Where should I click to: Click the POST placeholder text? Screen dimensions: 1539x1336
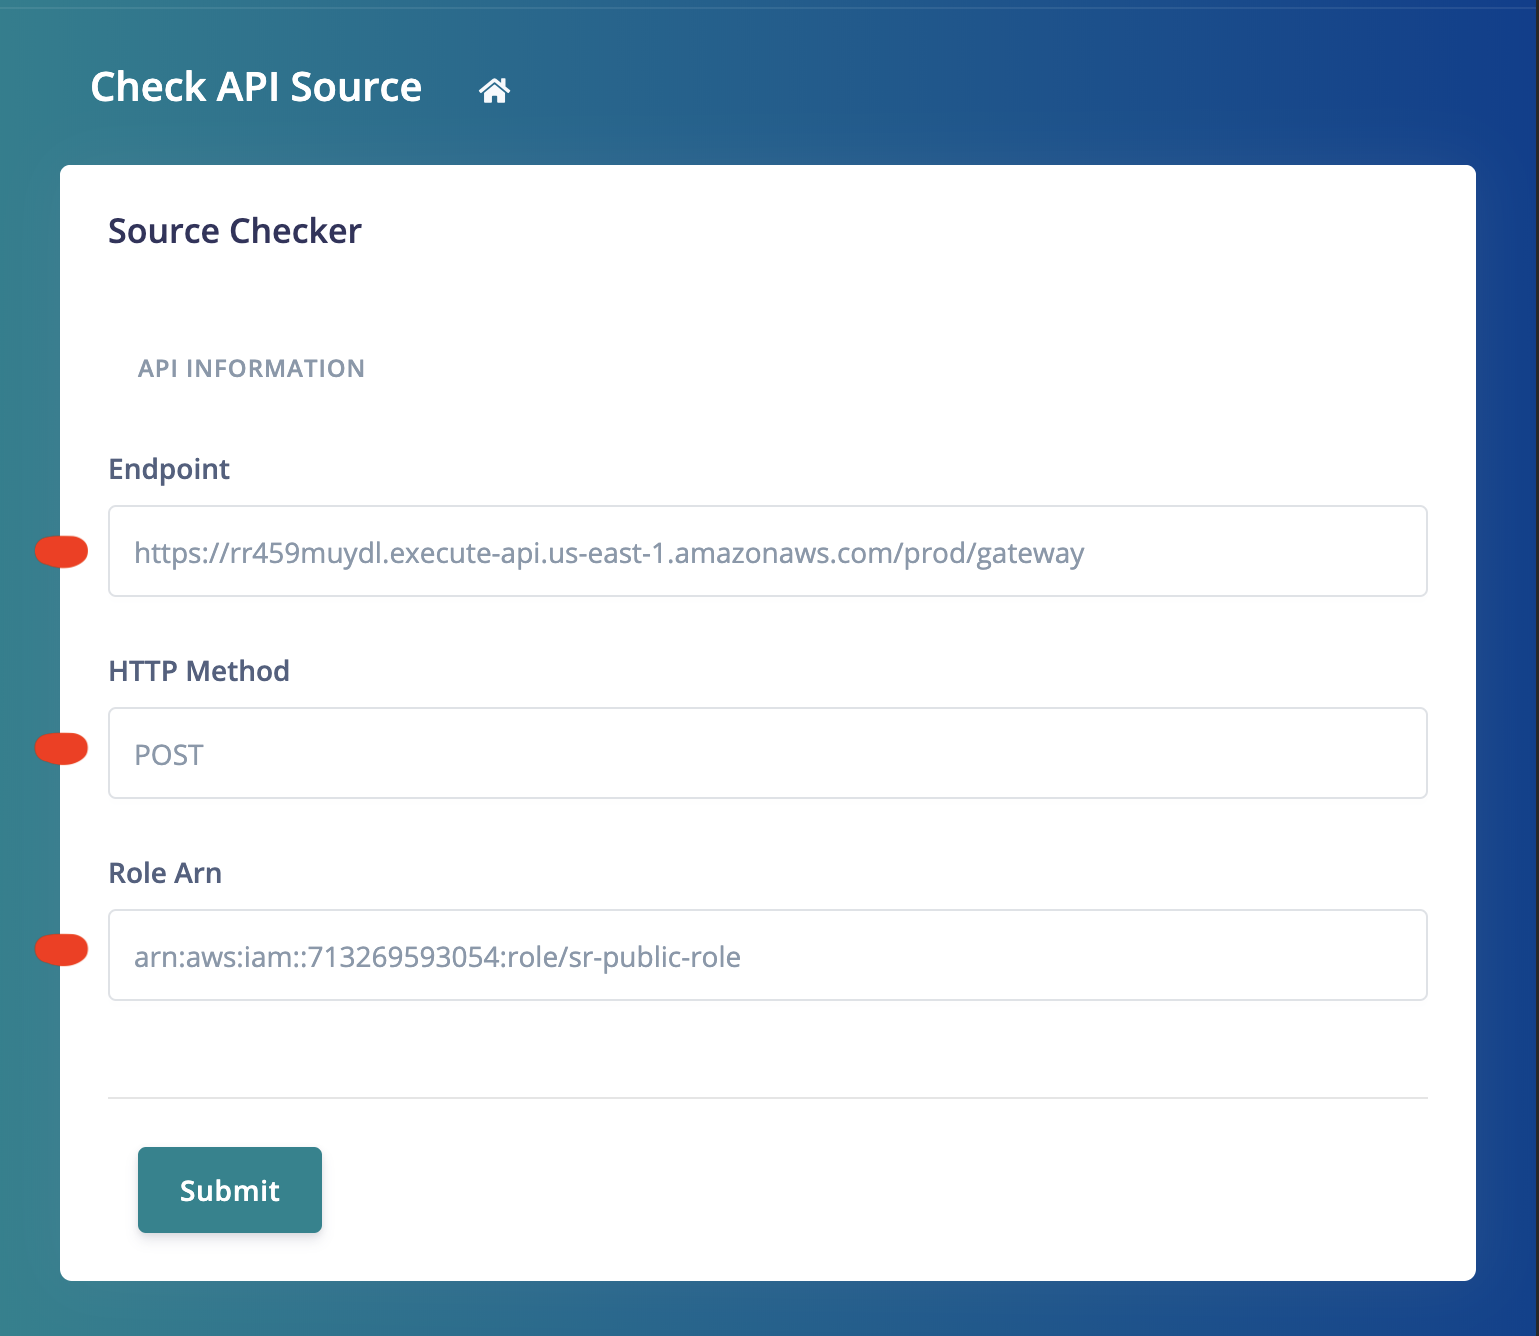[168, 755]
